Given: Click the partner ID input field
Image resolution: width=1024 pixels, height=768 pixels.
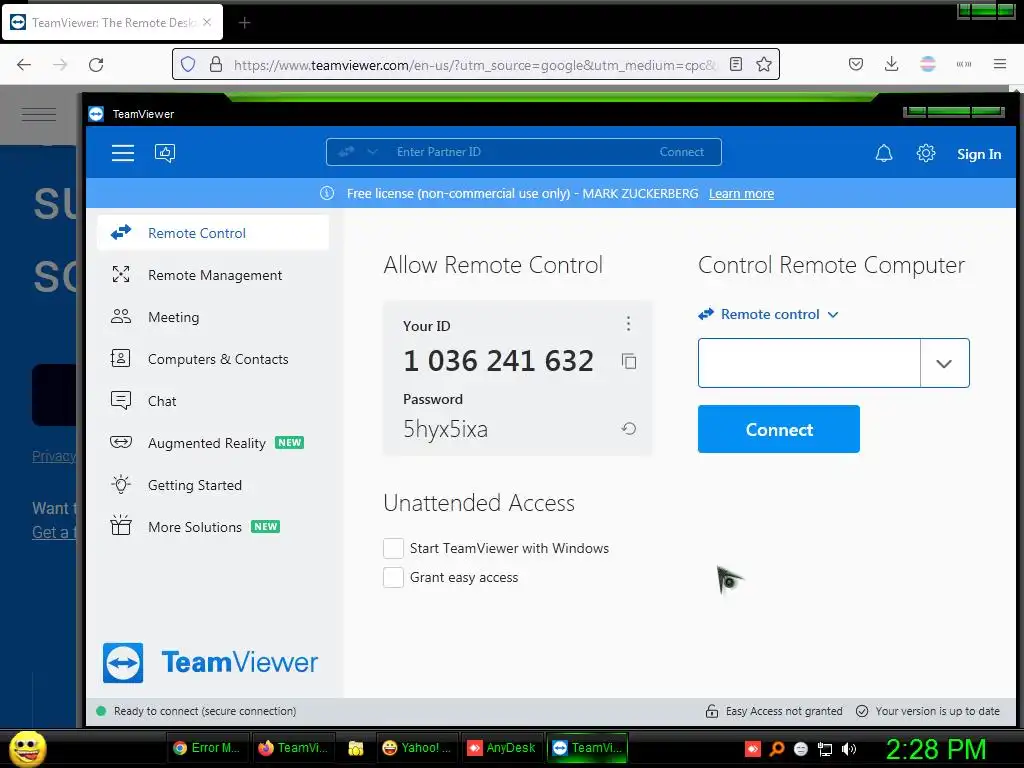Looking at the screenshot, I should [x=809, y=363].
